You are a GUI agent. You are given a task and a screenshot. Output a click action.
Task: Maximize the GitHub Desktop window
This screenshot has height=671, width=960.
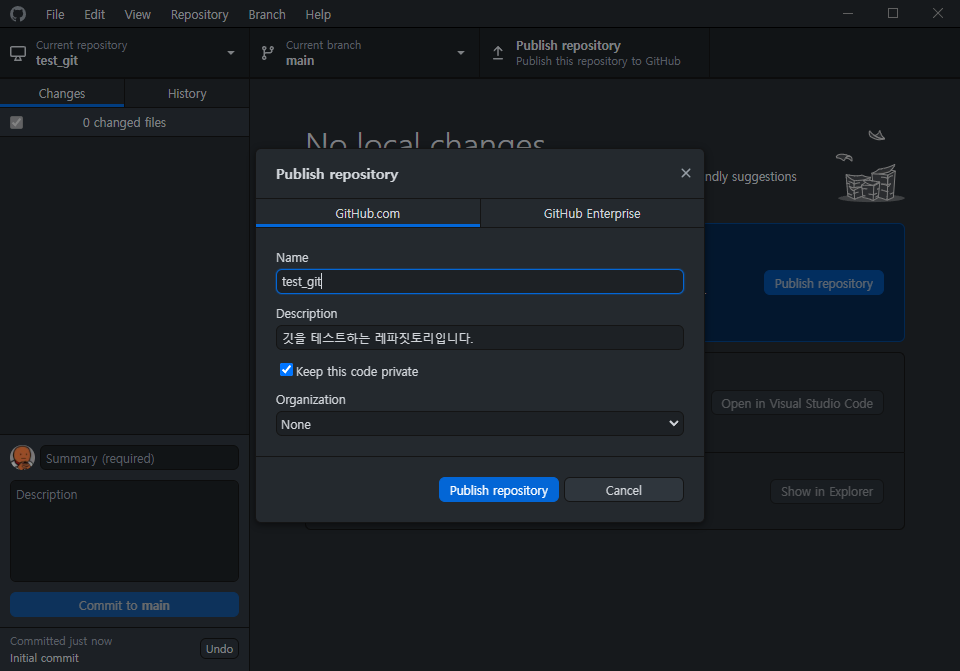[893, 13]
